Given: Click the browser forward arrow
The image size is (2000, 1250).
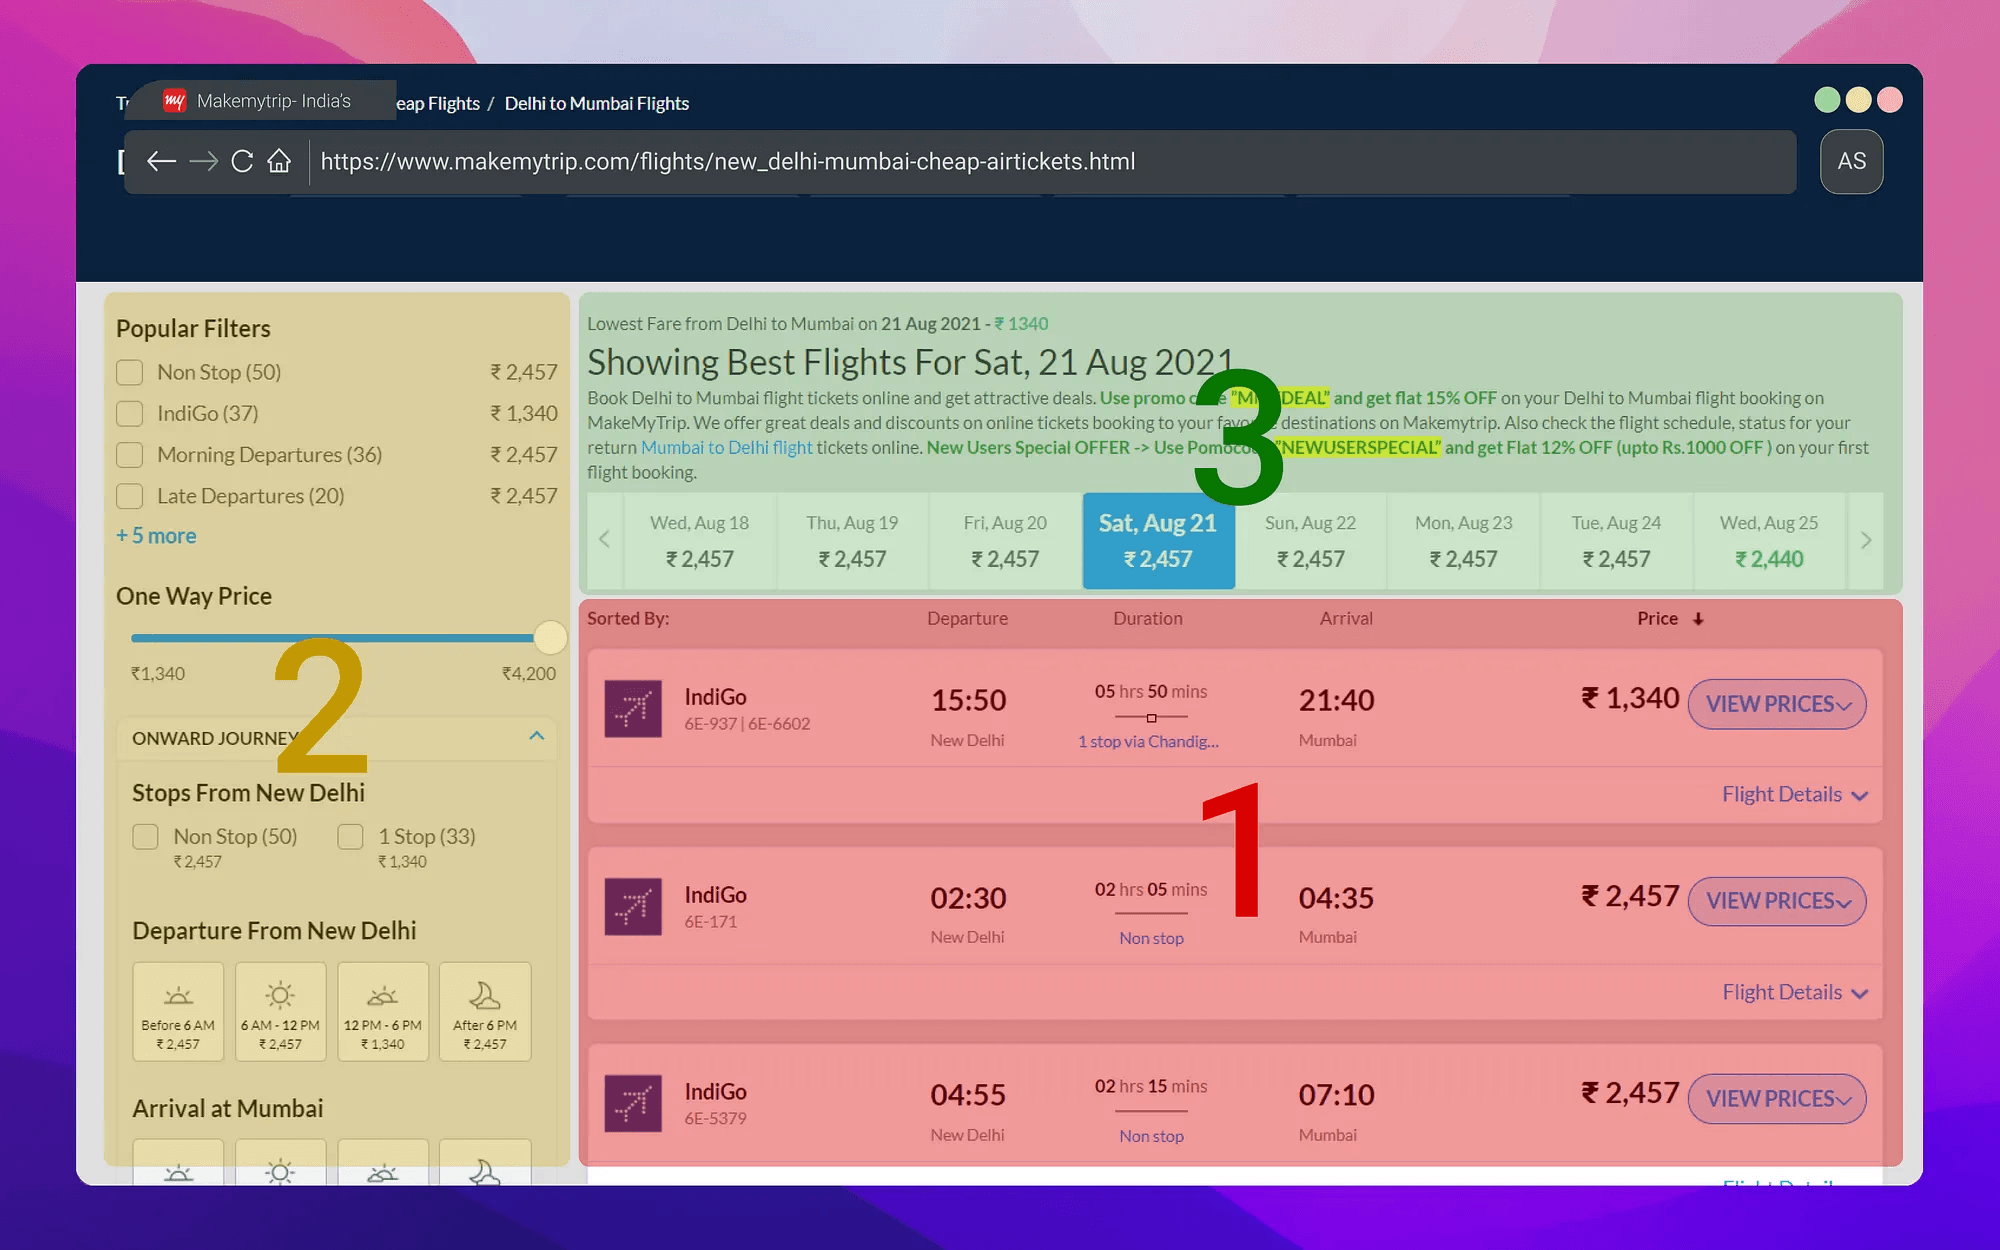Looking at the screenshot, I should [x=203, y=161].
